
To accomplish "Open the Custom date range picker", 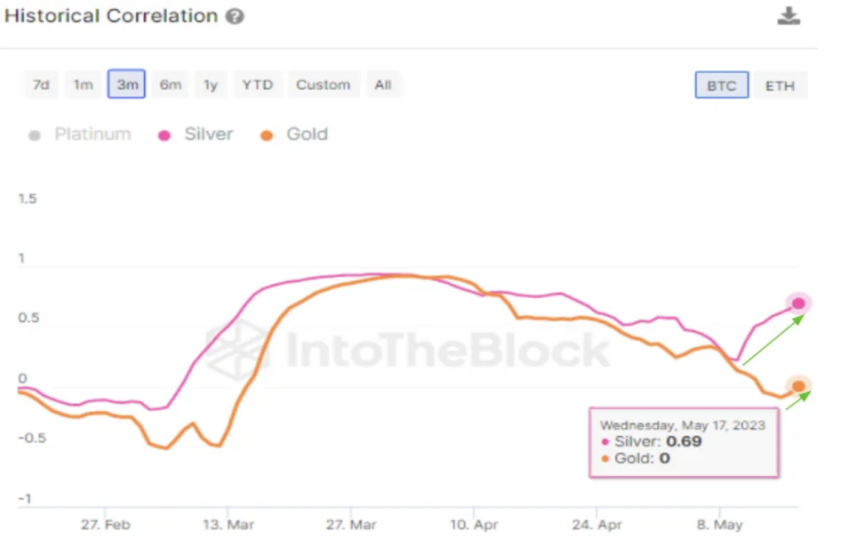I will [x=324, y=85].
